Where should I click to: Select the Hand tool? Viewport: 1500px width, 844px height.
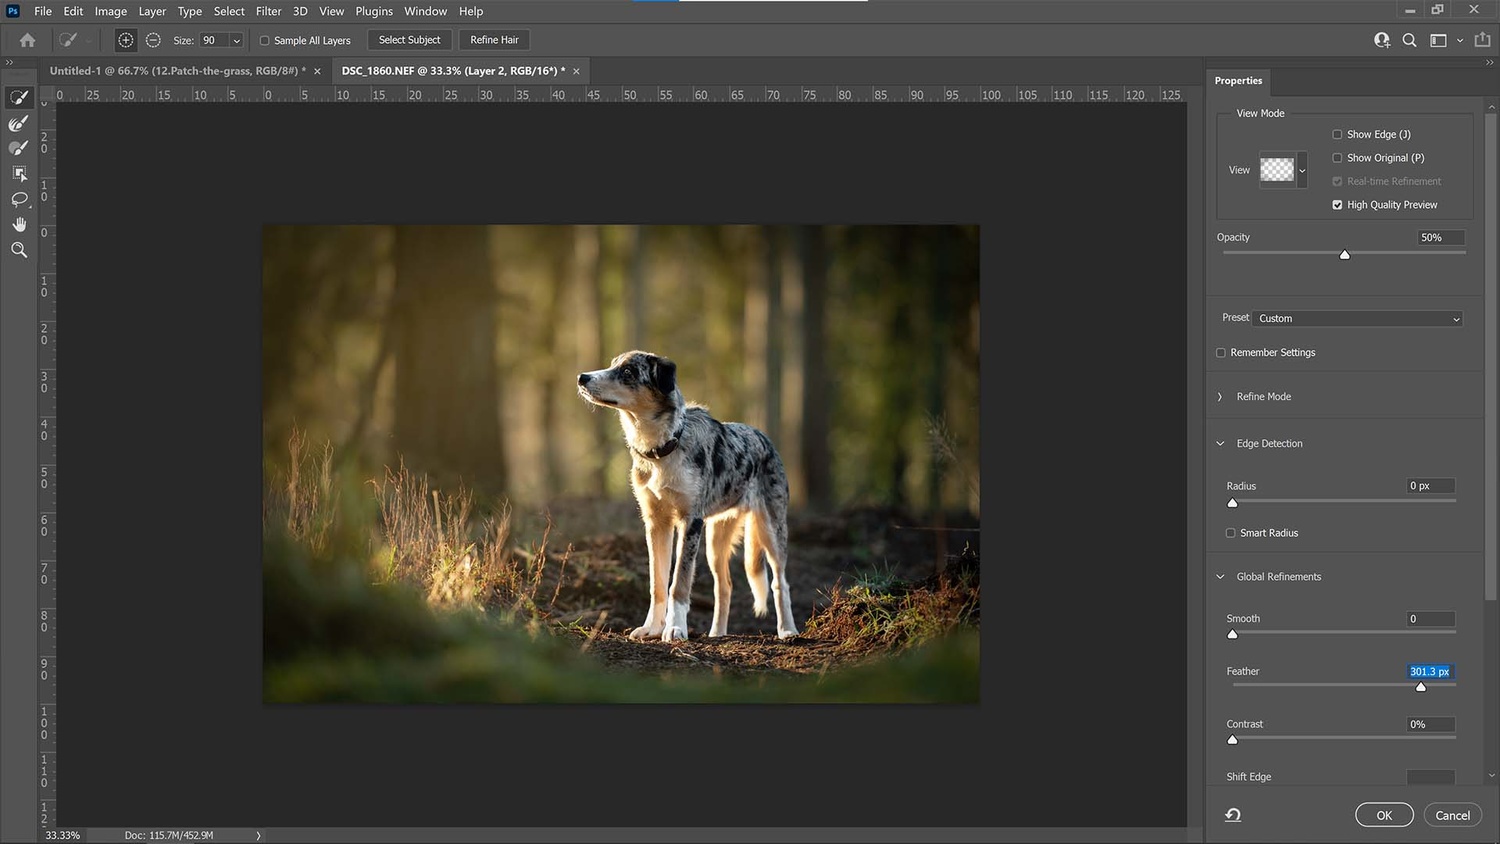[18, 224]
